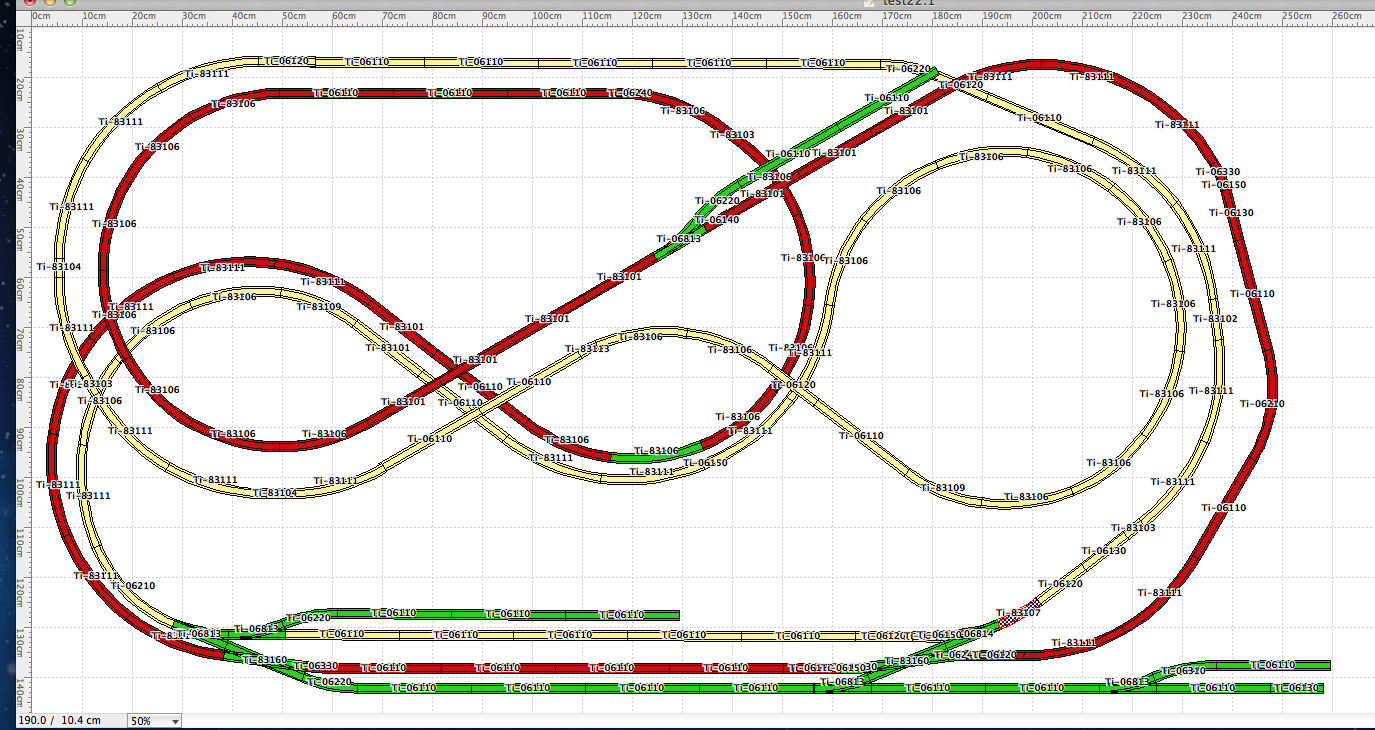Image resolution: width=1375 pixels, height=730 pixels.
Task: Select Ti-06330 label next to left Ti-83160
Action: (x=315, y=666)
